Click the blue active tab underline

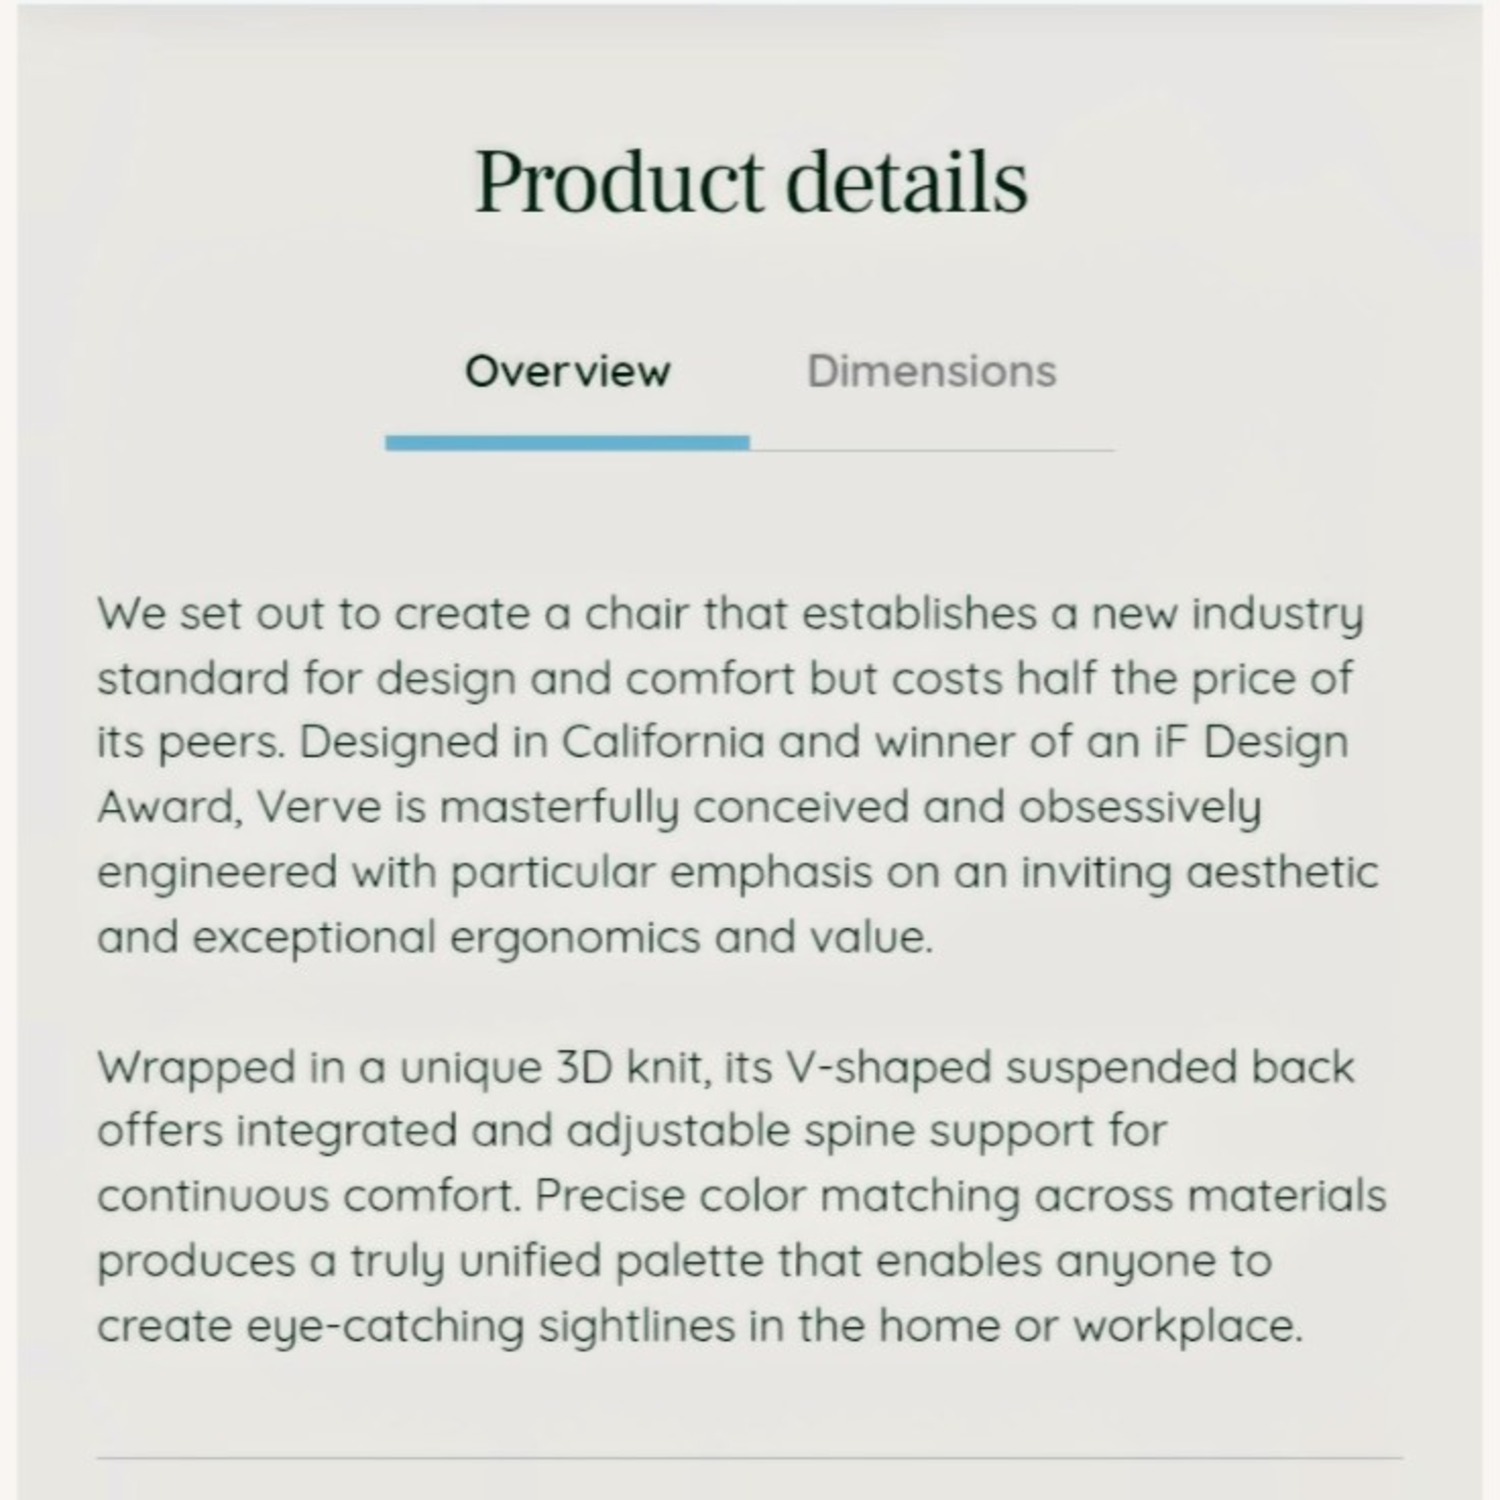click(567, 443)
